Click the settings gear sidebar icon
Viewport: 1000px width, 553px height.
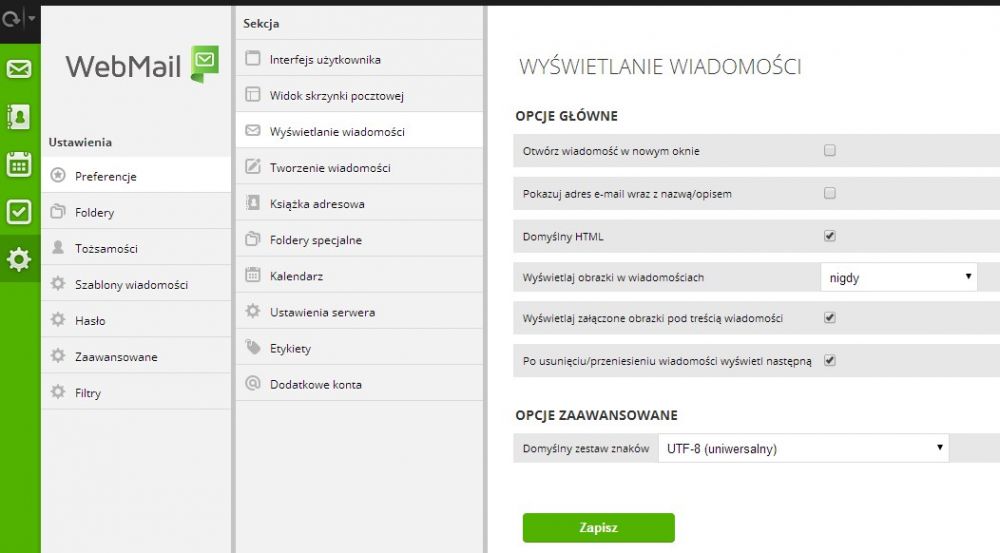coord(19,259)
